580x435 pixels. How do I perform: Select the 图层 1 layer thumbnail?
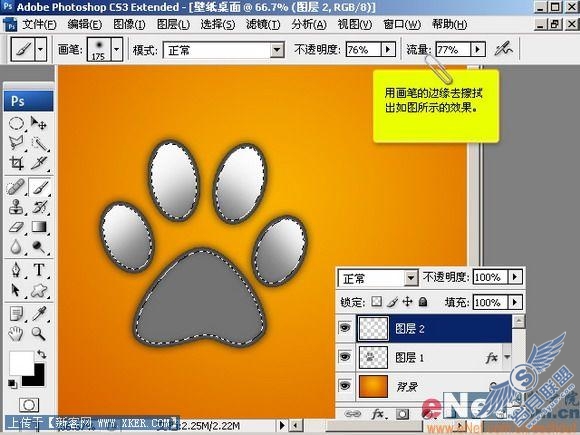[374, 357]
